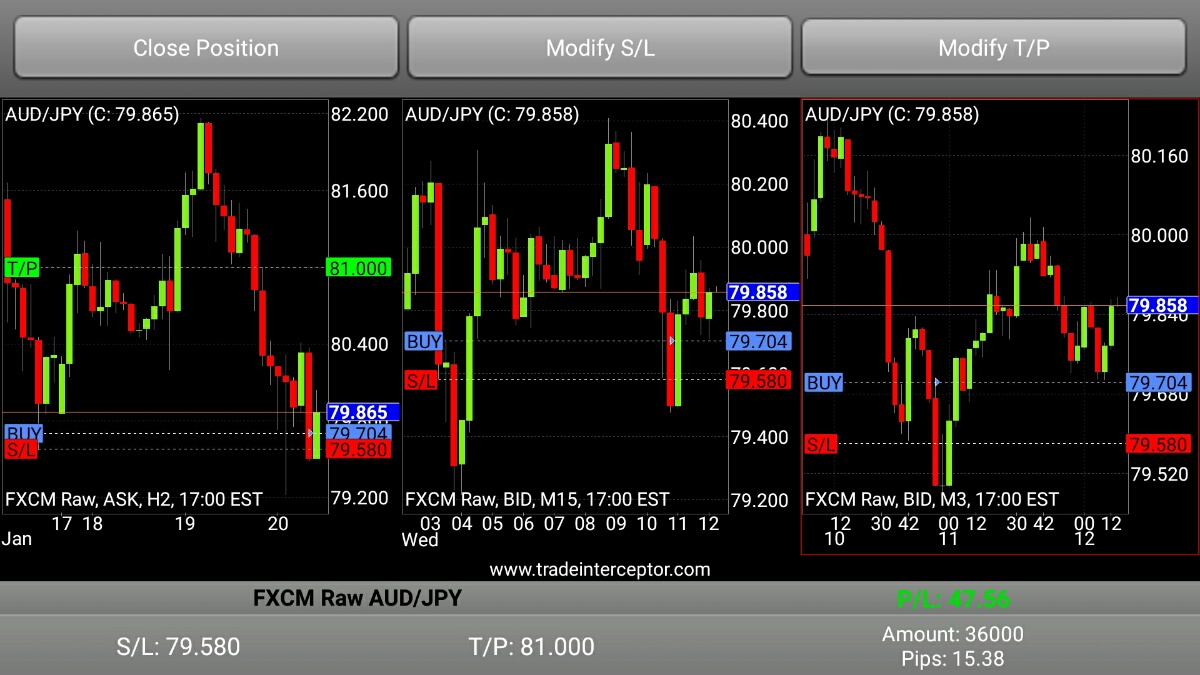Screen dimensions: 1200x675
Task: Click the Pips: 15.38 text
Action: pyautogui.click(x=953, y=659)
